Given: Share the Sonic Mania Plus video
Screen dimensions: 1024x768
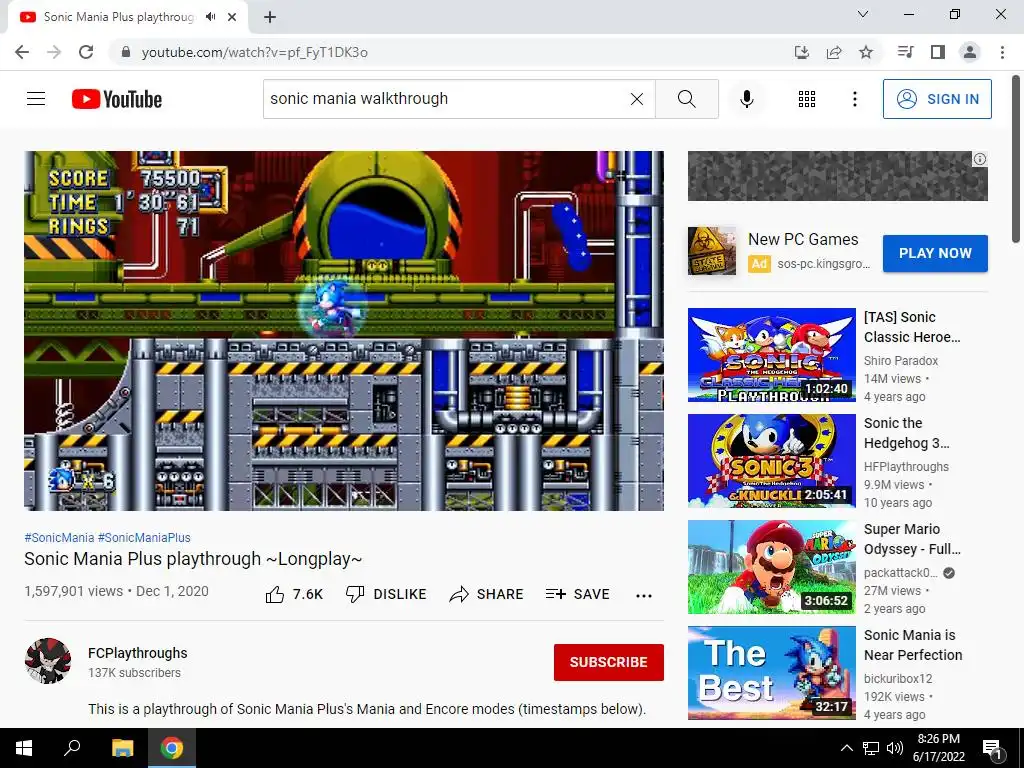Looking at the screenshot, I should tap(487, 594).
